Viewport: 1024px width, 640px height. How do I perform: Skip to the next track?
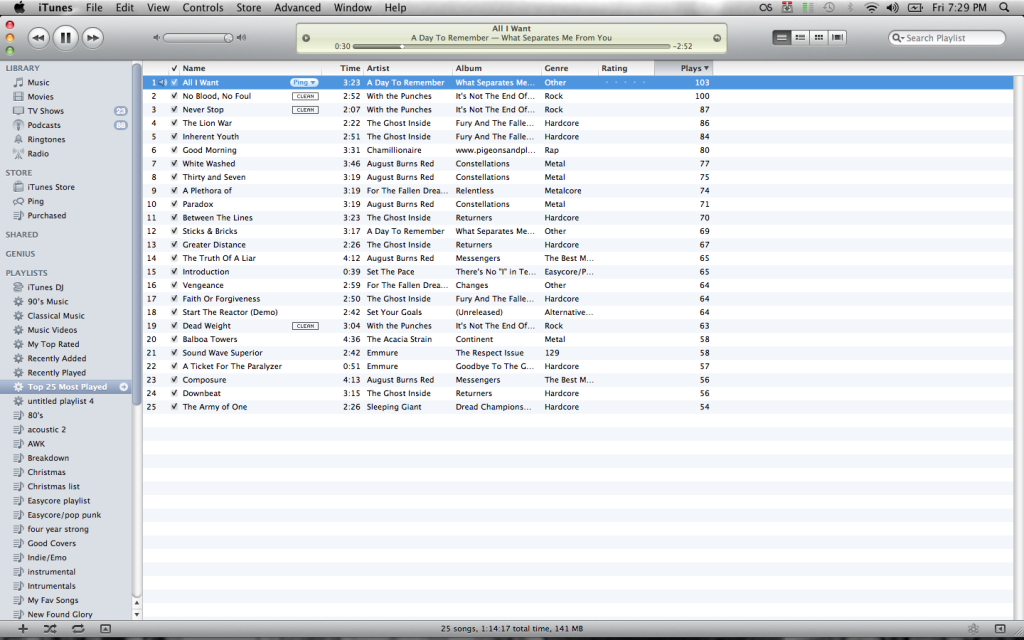(93, 38)
